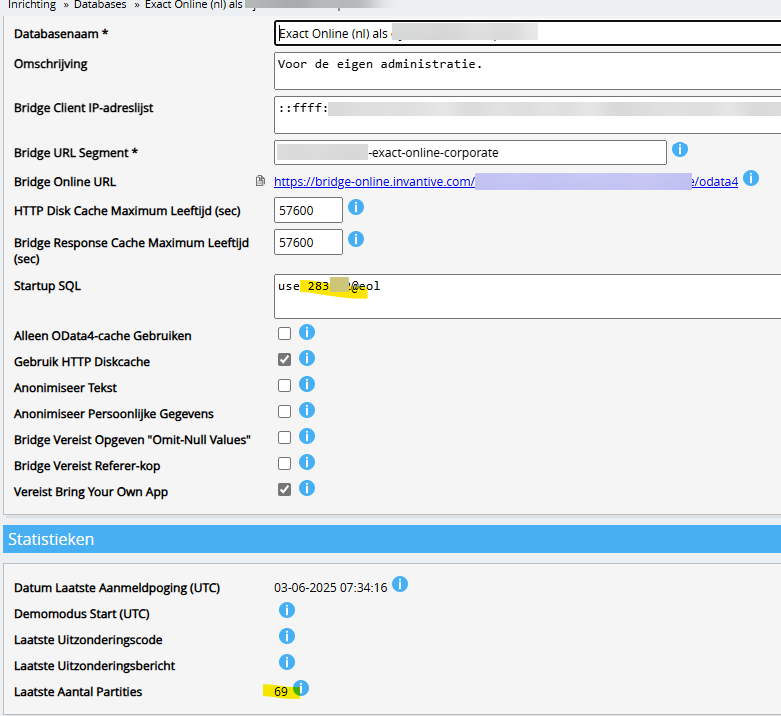Focus the Databasenaam input field
The width and height of the screenshot is (781, 716).
click(x=527, y=33)
